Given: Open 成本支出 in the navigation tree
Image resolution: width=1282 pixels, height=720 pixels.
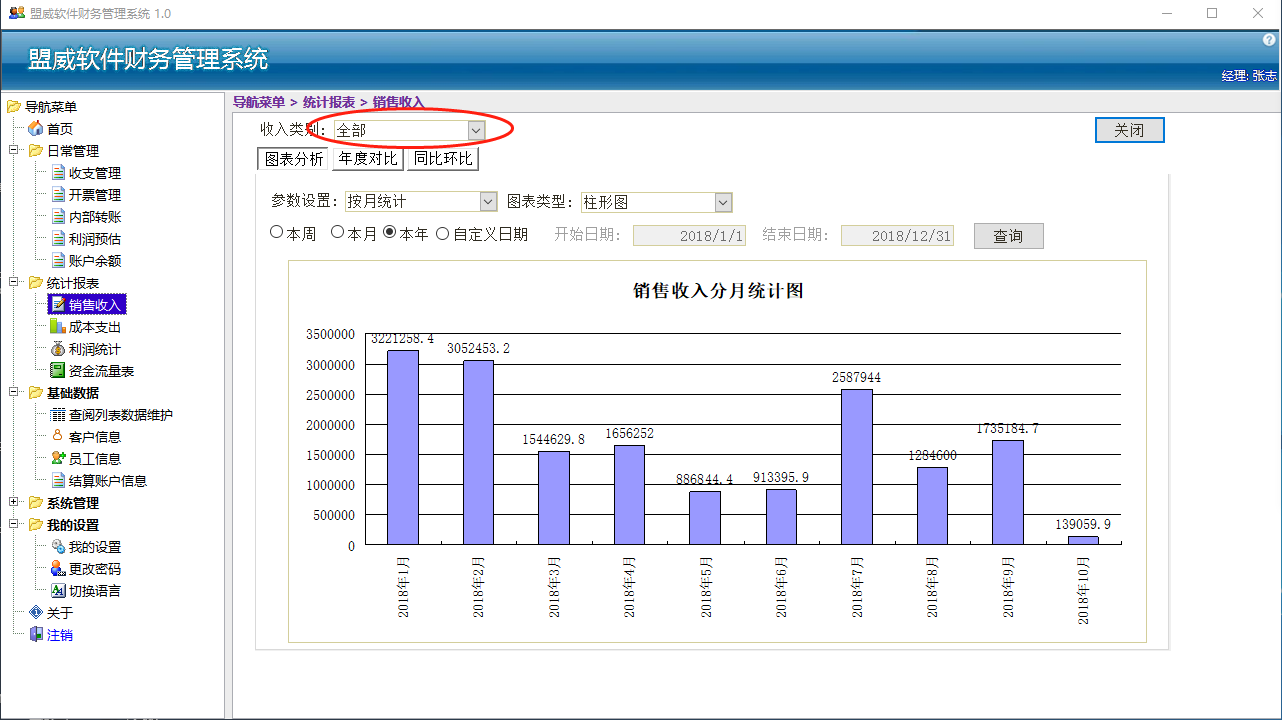Looking at the screenshot, I should click(94, 327).
